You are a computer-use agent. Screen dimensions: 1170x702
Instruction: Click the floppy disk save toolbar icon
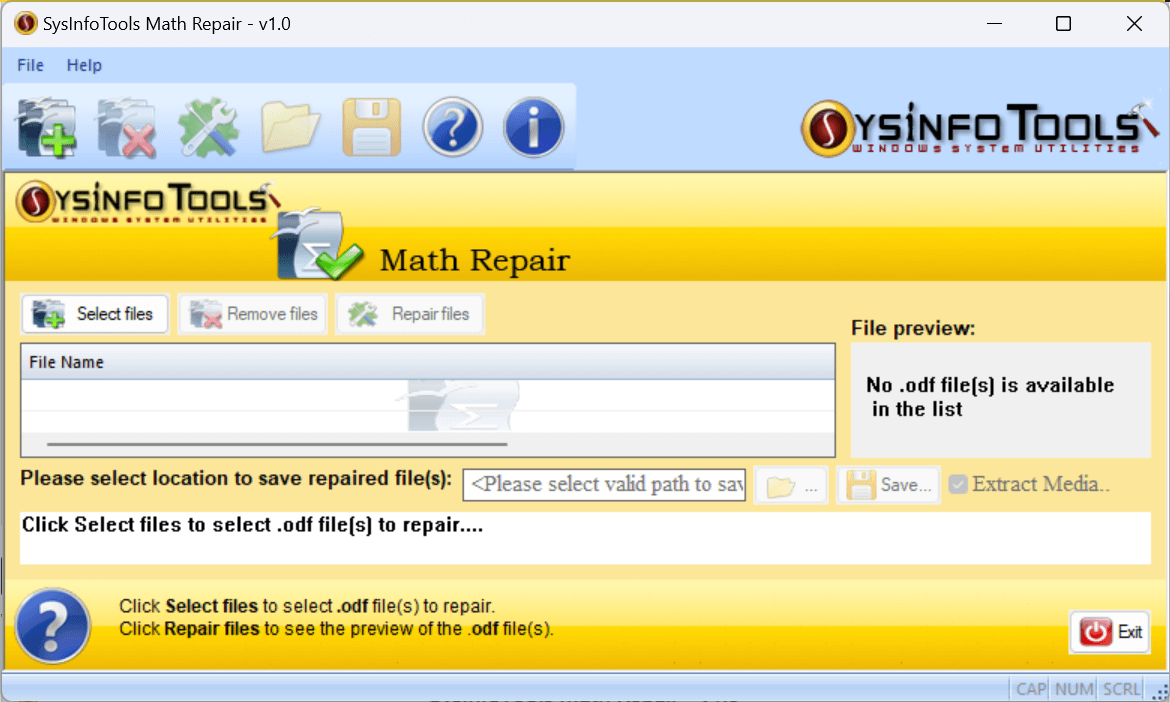coord(372,128)
